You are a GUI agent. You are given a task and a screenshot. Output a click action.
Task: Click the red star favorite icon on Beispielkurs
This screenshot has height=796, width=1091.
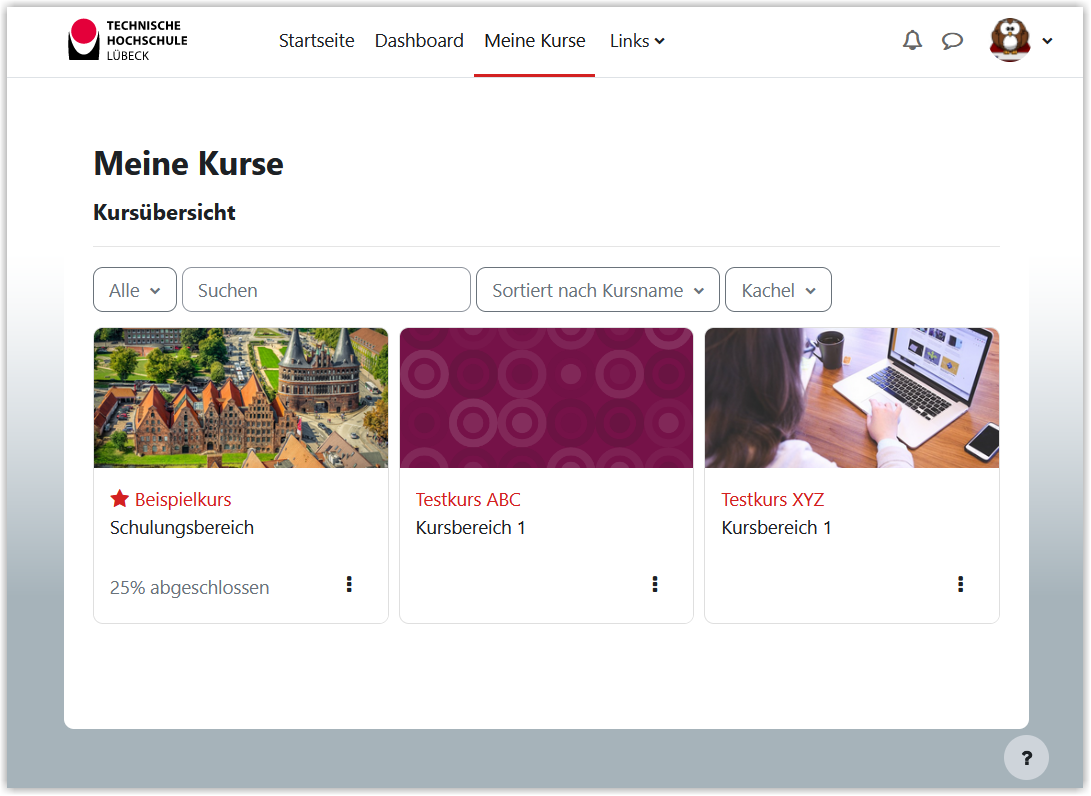(120, 499)
